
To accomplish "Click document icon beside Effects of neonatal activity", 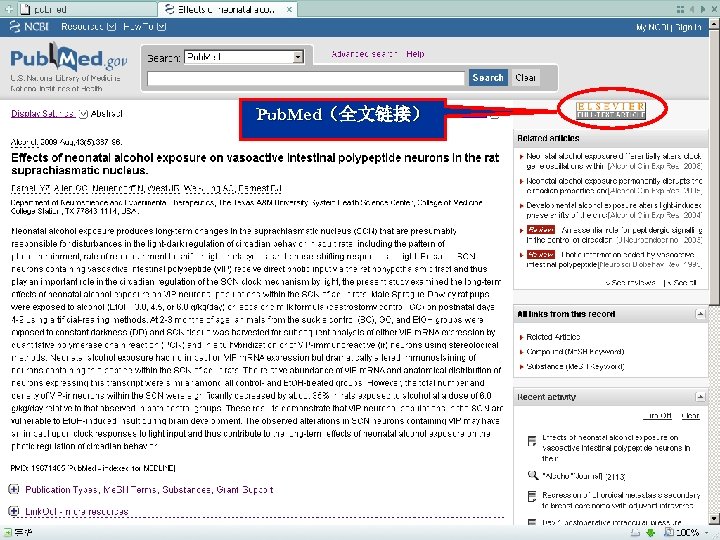I will (x=532, y=441).
